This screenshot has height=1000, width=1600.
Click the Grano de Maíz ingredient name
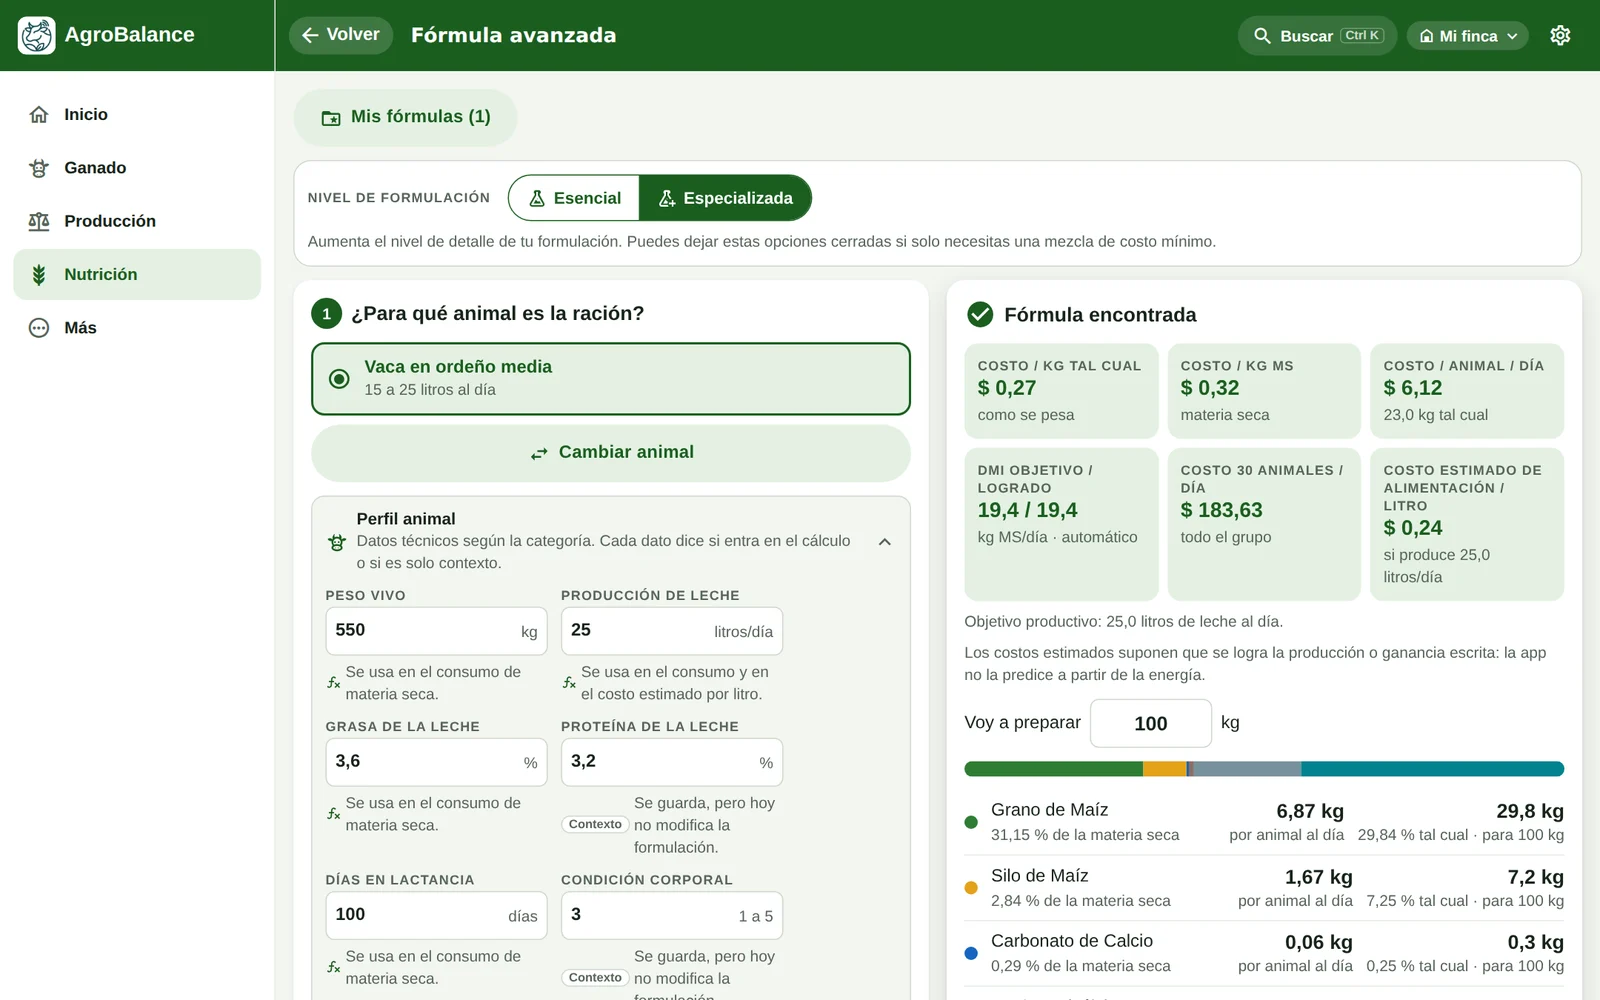click(1049, 810)
